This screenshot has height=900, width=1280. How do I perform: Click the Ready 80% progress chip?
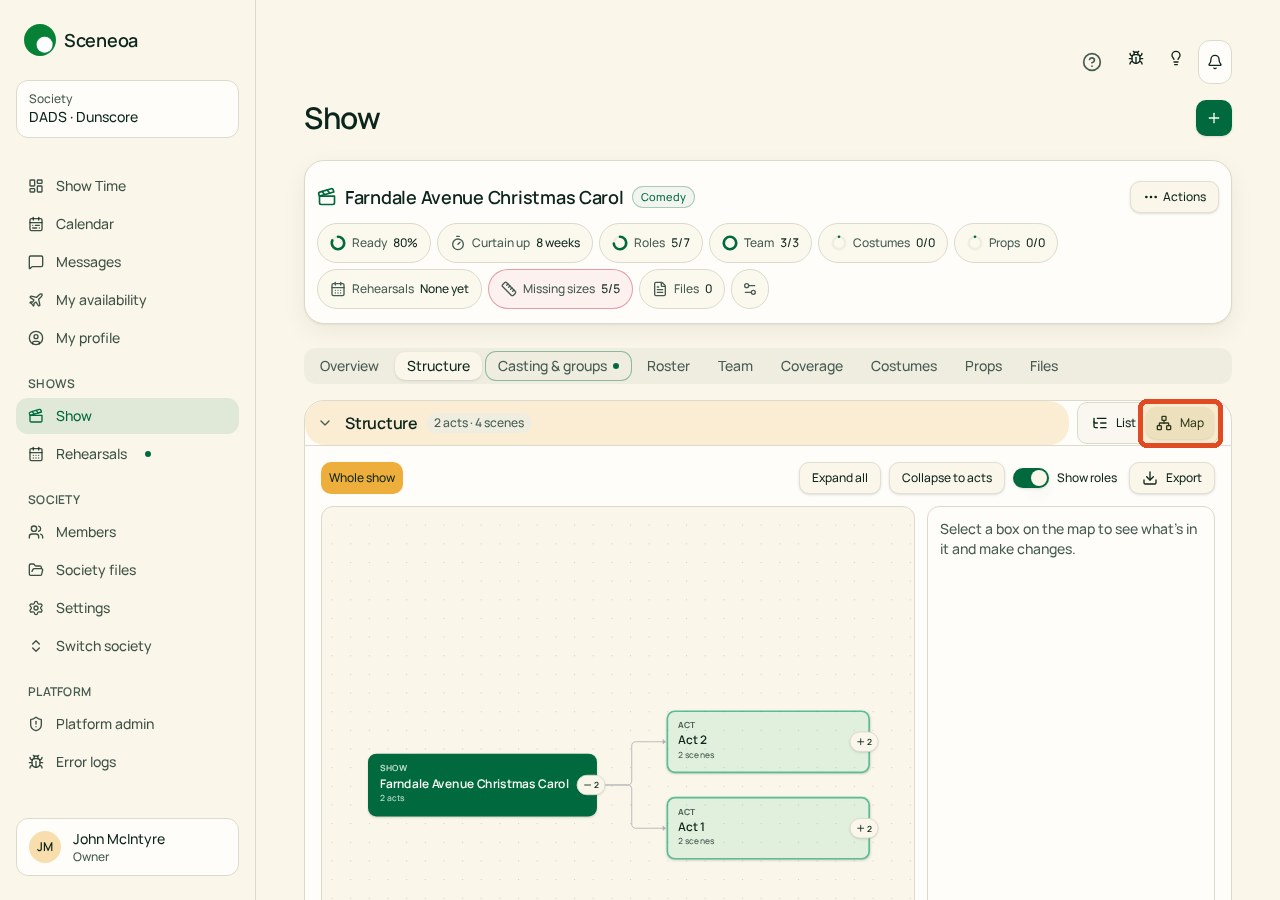[x=374, y=243]
